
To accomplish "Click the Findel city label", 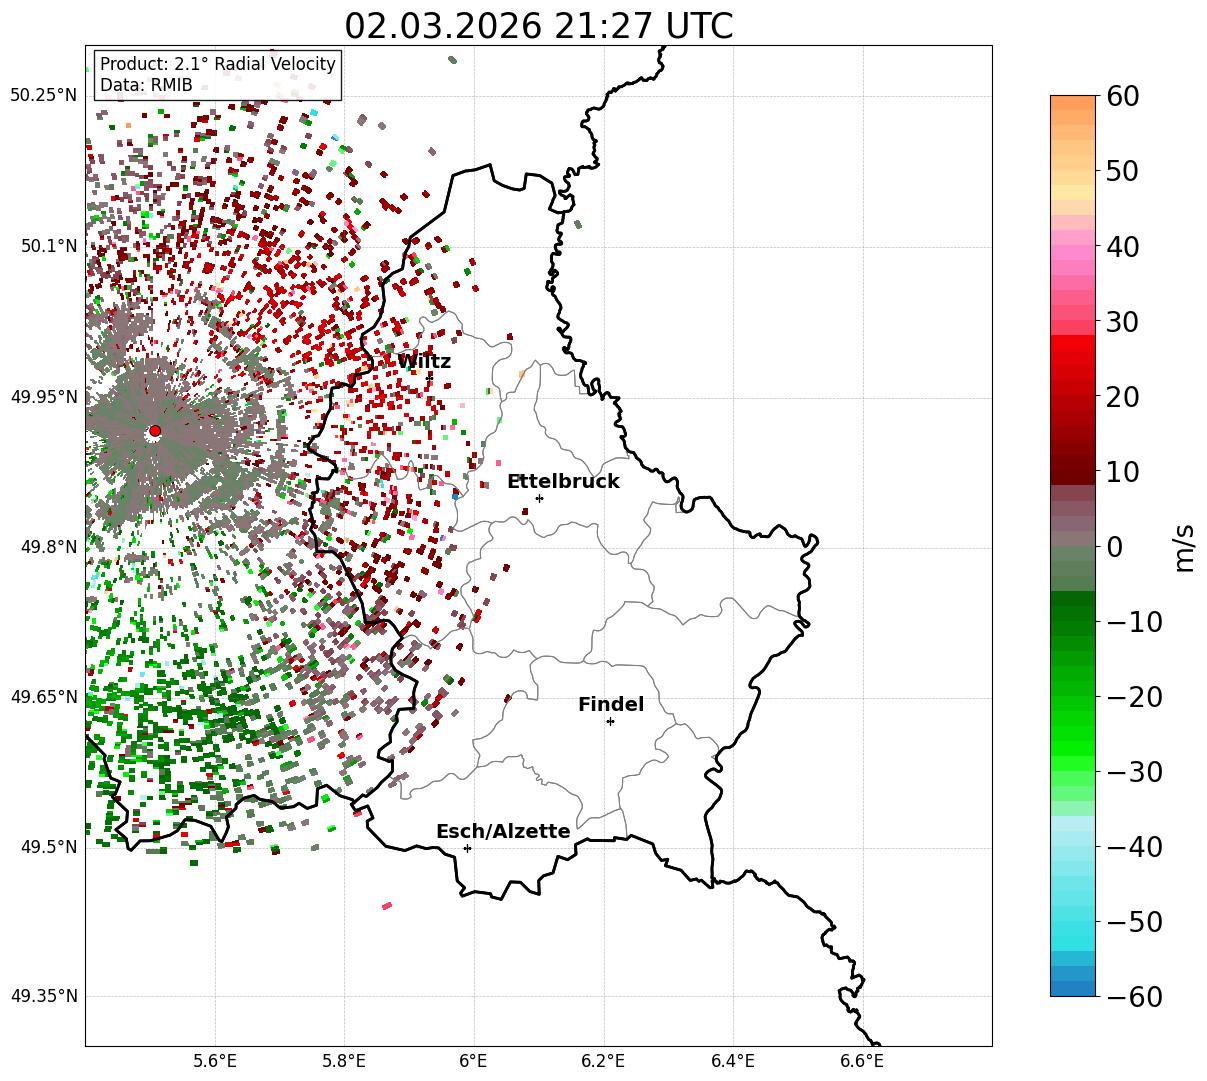I will tap(611, 705).
